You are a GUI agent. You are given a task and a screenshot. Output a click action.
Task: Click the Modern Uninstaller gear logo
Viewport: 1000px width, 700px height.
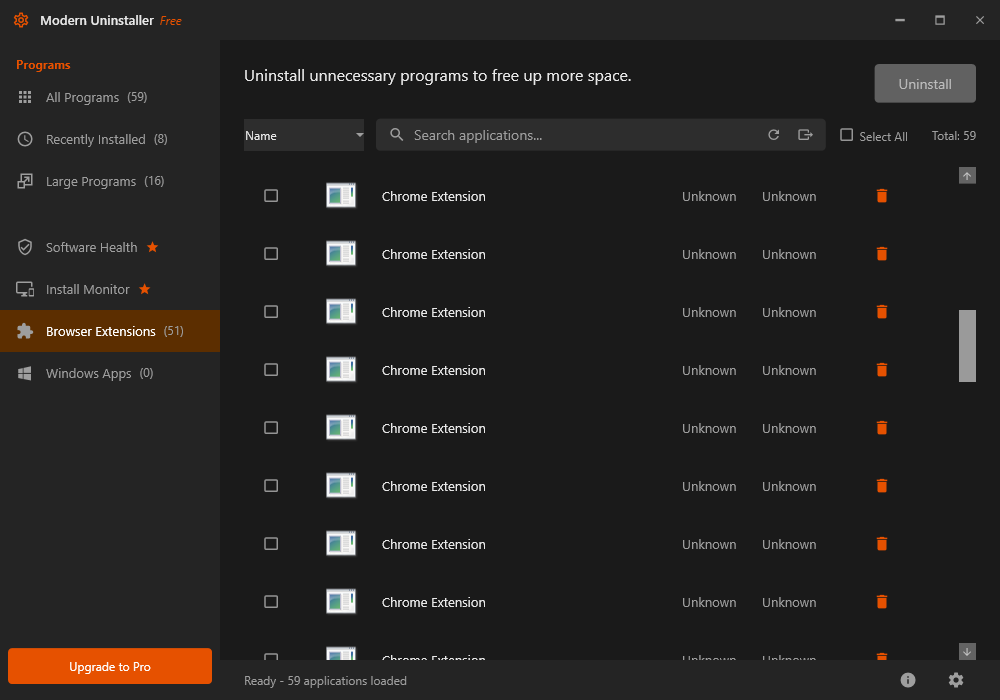click(x=21, y=20)
